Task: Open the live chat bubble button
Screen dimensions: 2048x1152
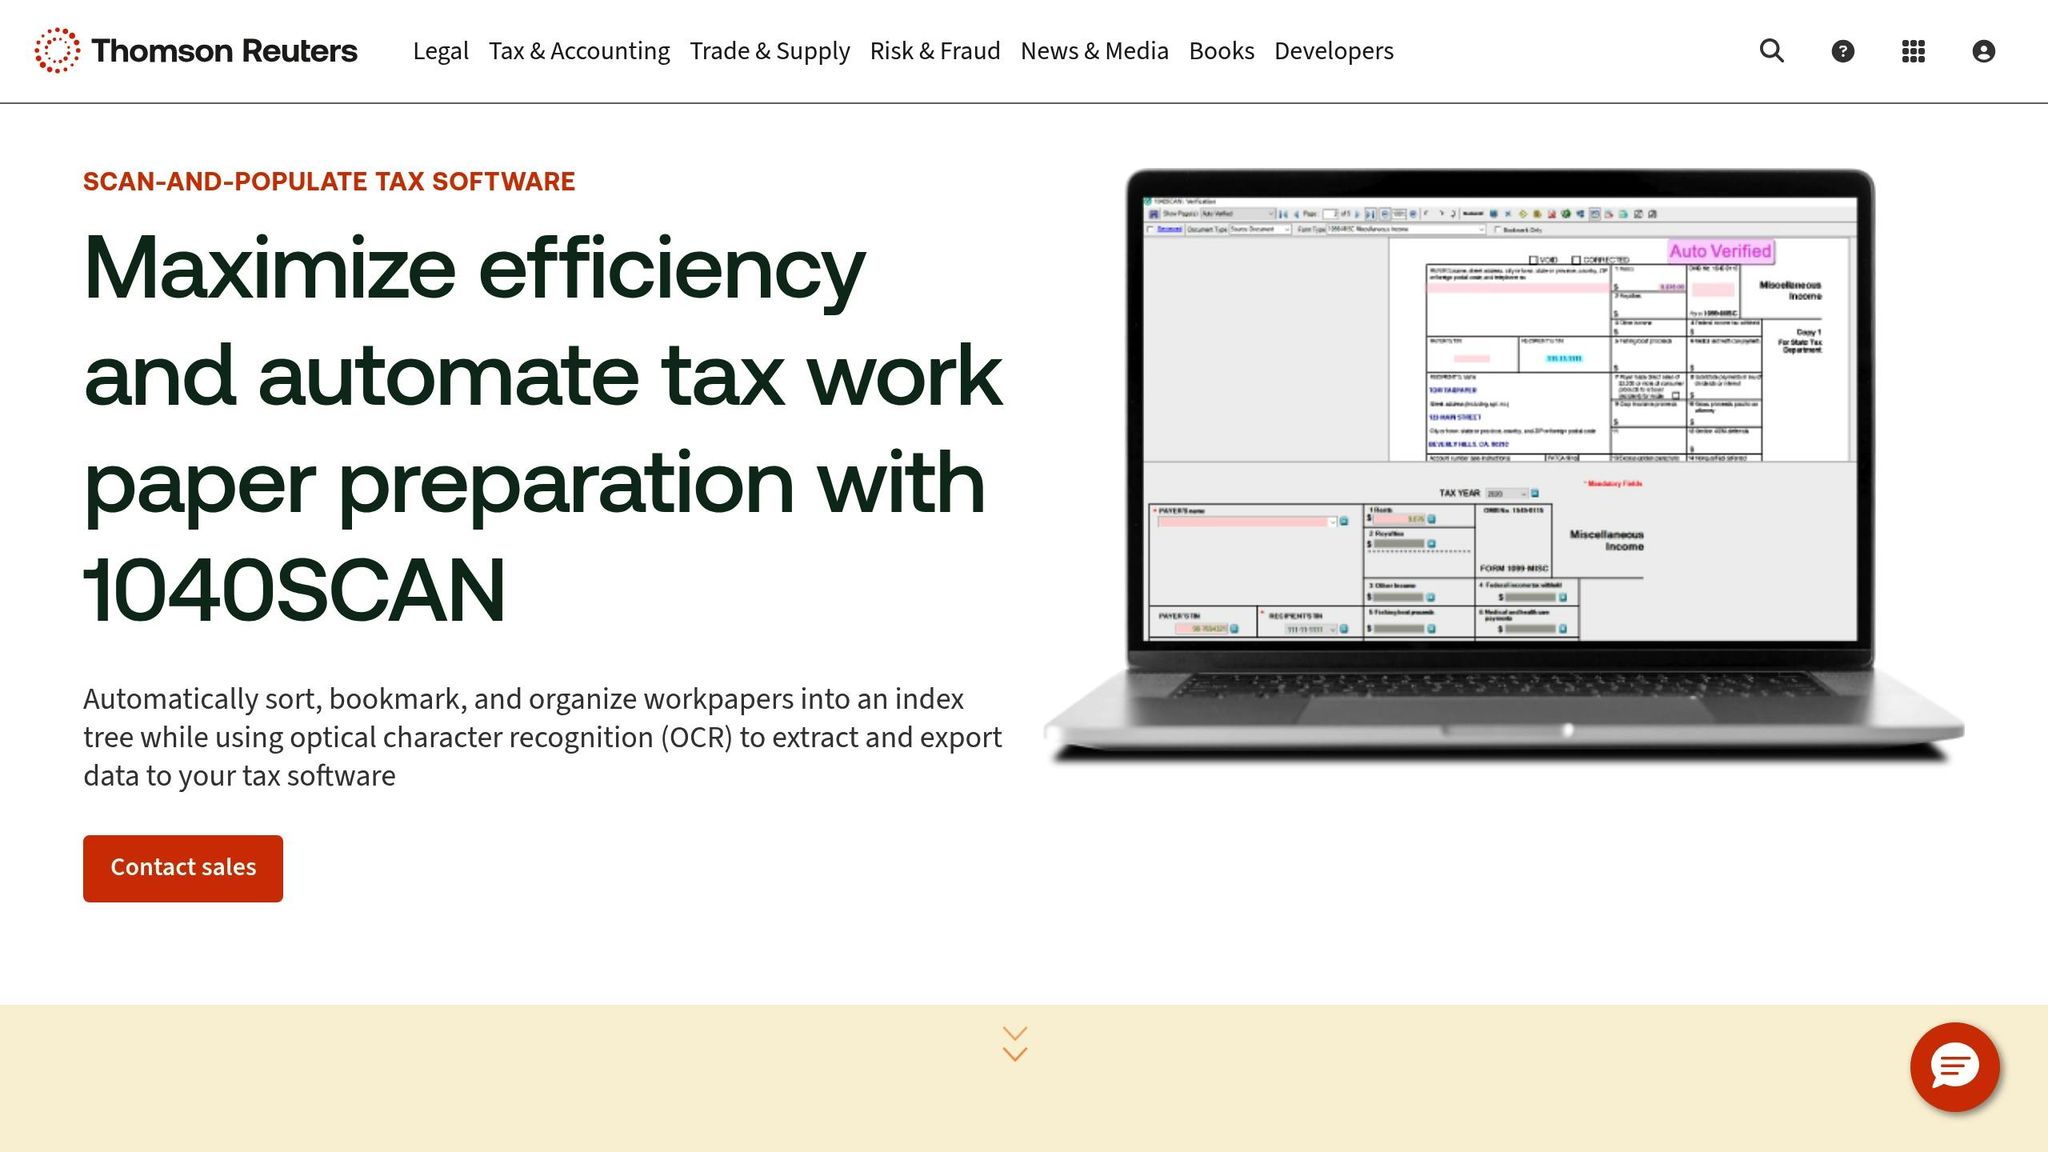Action: (x=1954, y=1067)
